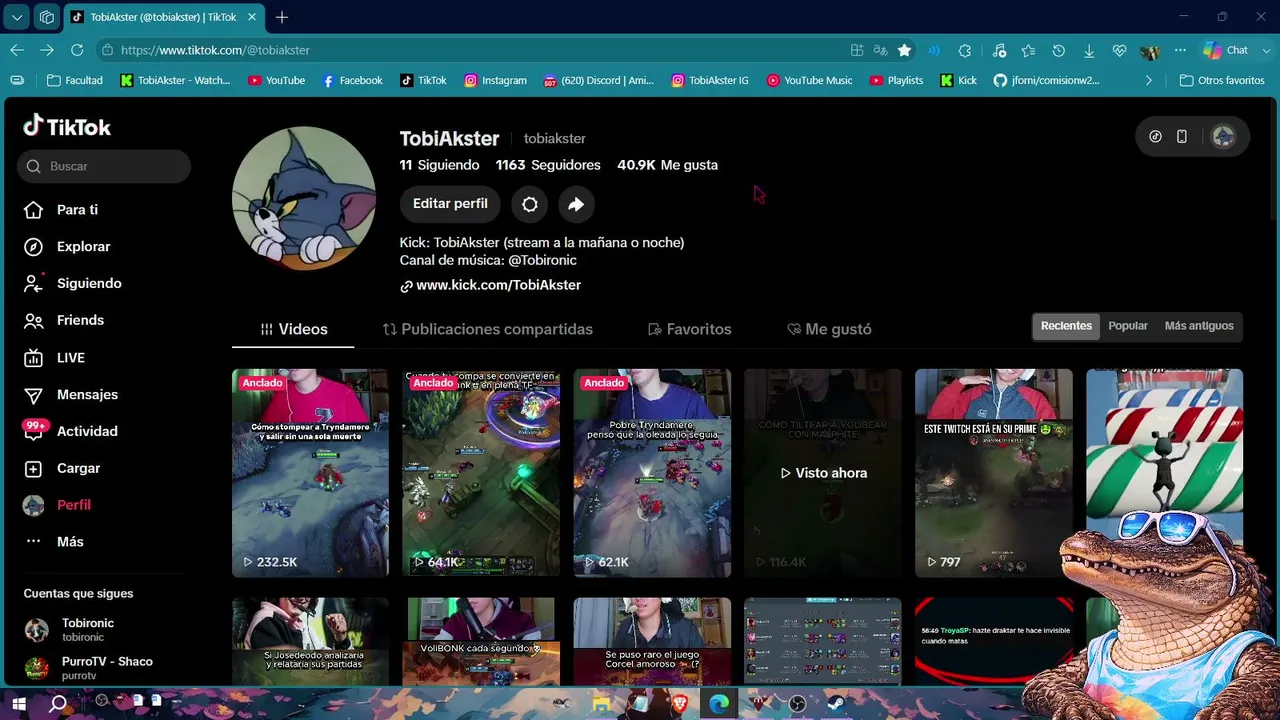Open the YouTube bookmark
The height and width of the screenshot is (720, 1280).
coord(276,80)
